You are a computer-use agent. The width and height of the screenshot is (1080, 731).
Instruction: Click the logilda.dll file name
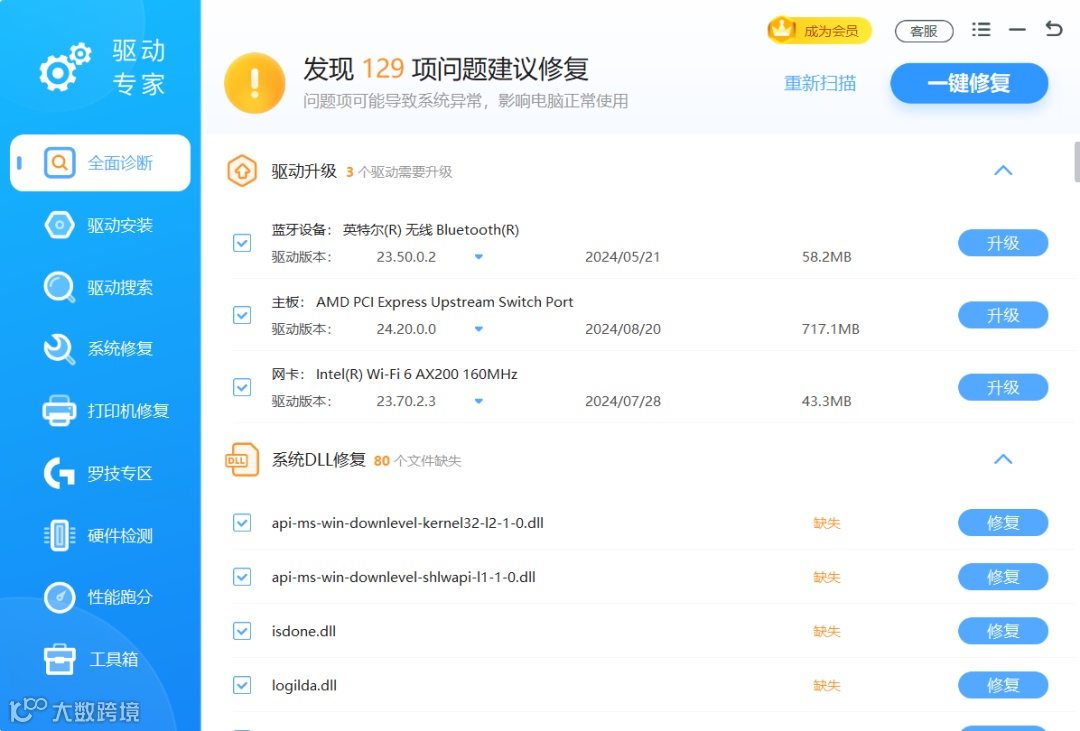tap(304, 686)
